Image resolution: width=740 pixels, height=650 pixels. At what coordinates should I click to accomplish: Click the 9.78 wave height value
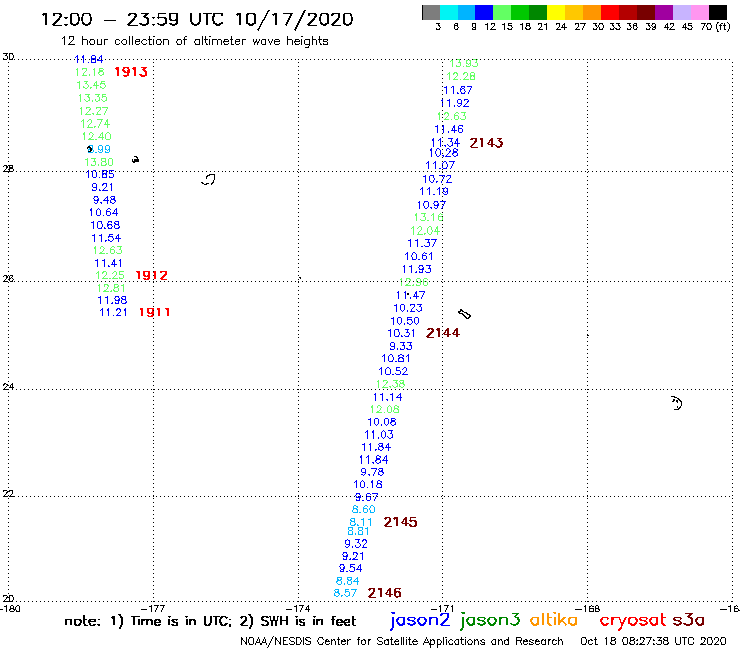372,472
